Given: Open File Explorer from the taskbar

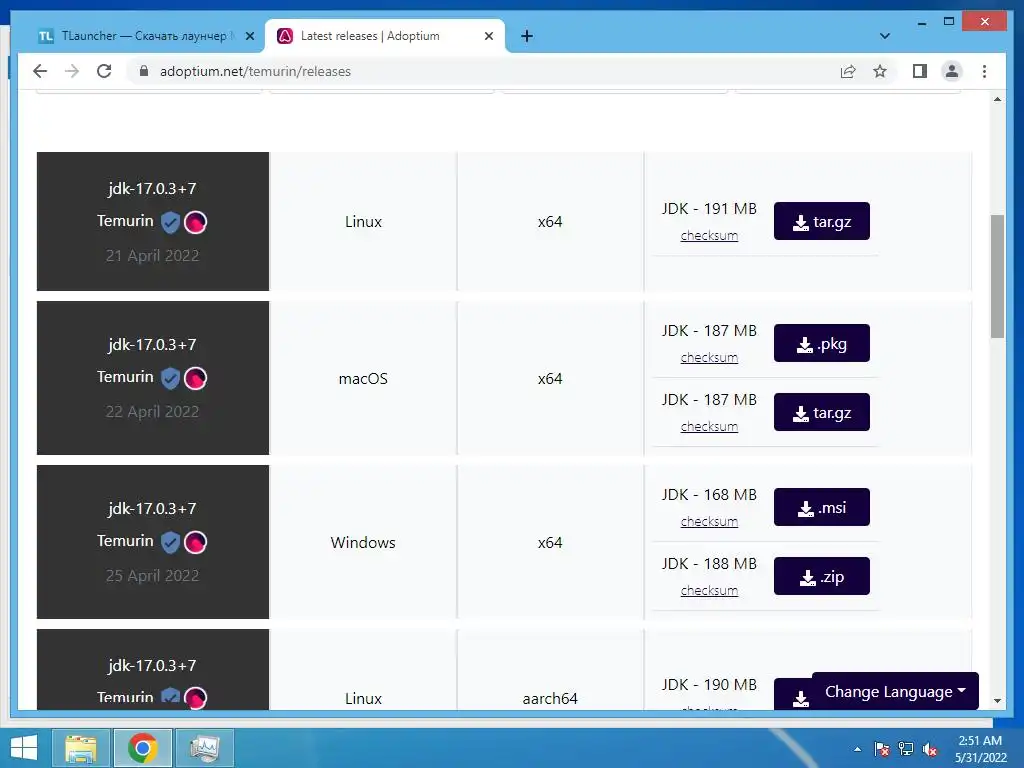Looking at the screenshot, I should pyautogui.click(x=81, y=748).
